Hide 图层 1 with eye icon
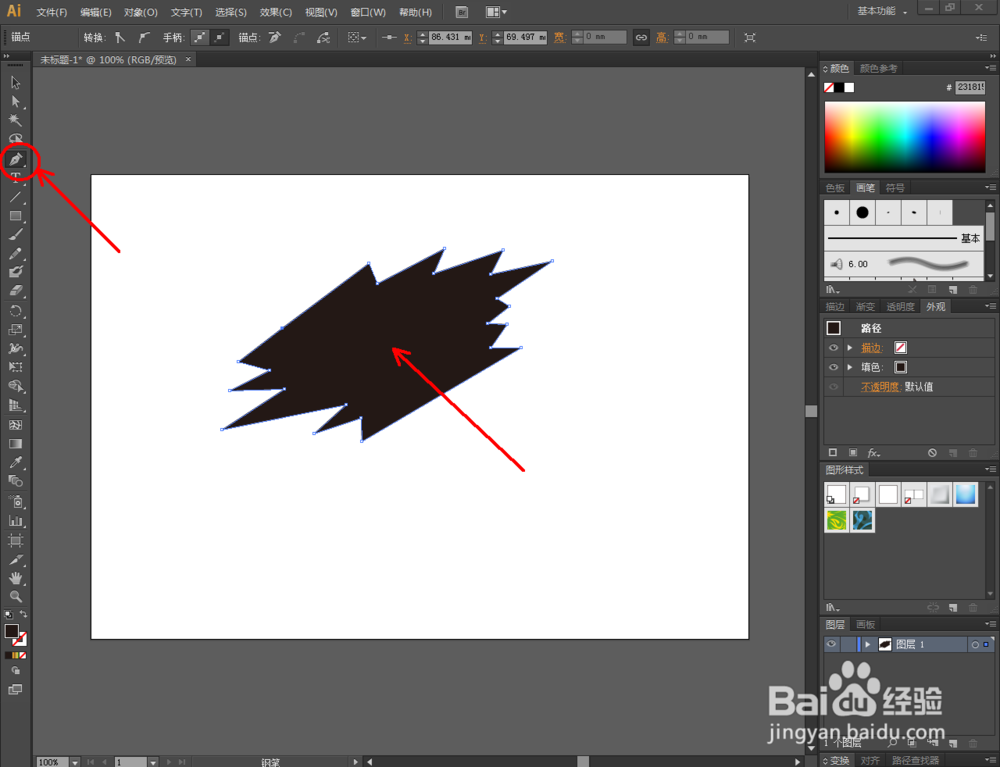 coord(831,644)
